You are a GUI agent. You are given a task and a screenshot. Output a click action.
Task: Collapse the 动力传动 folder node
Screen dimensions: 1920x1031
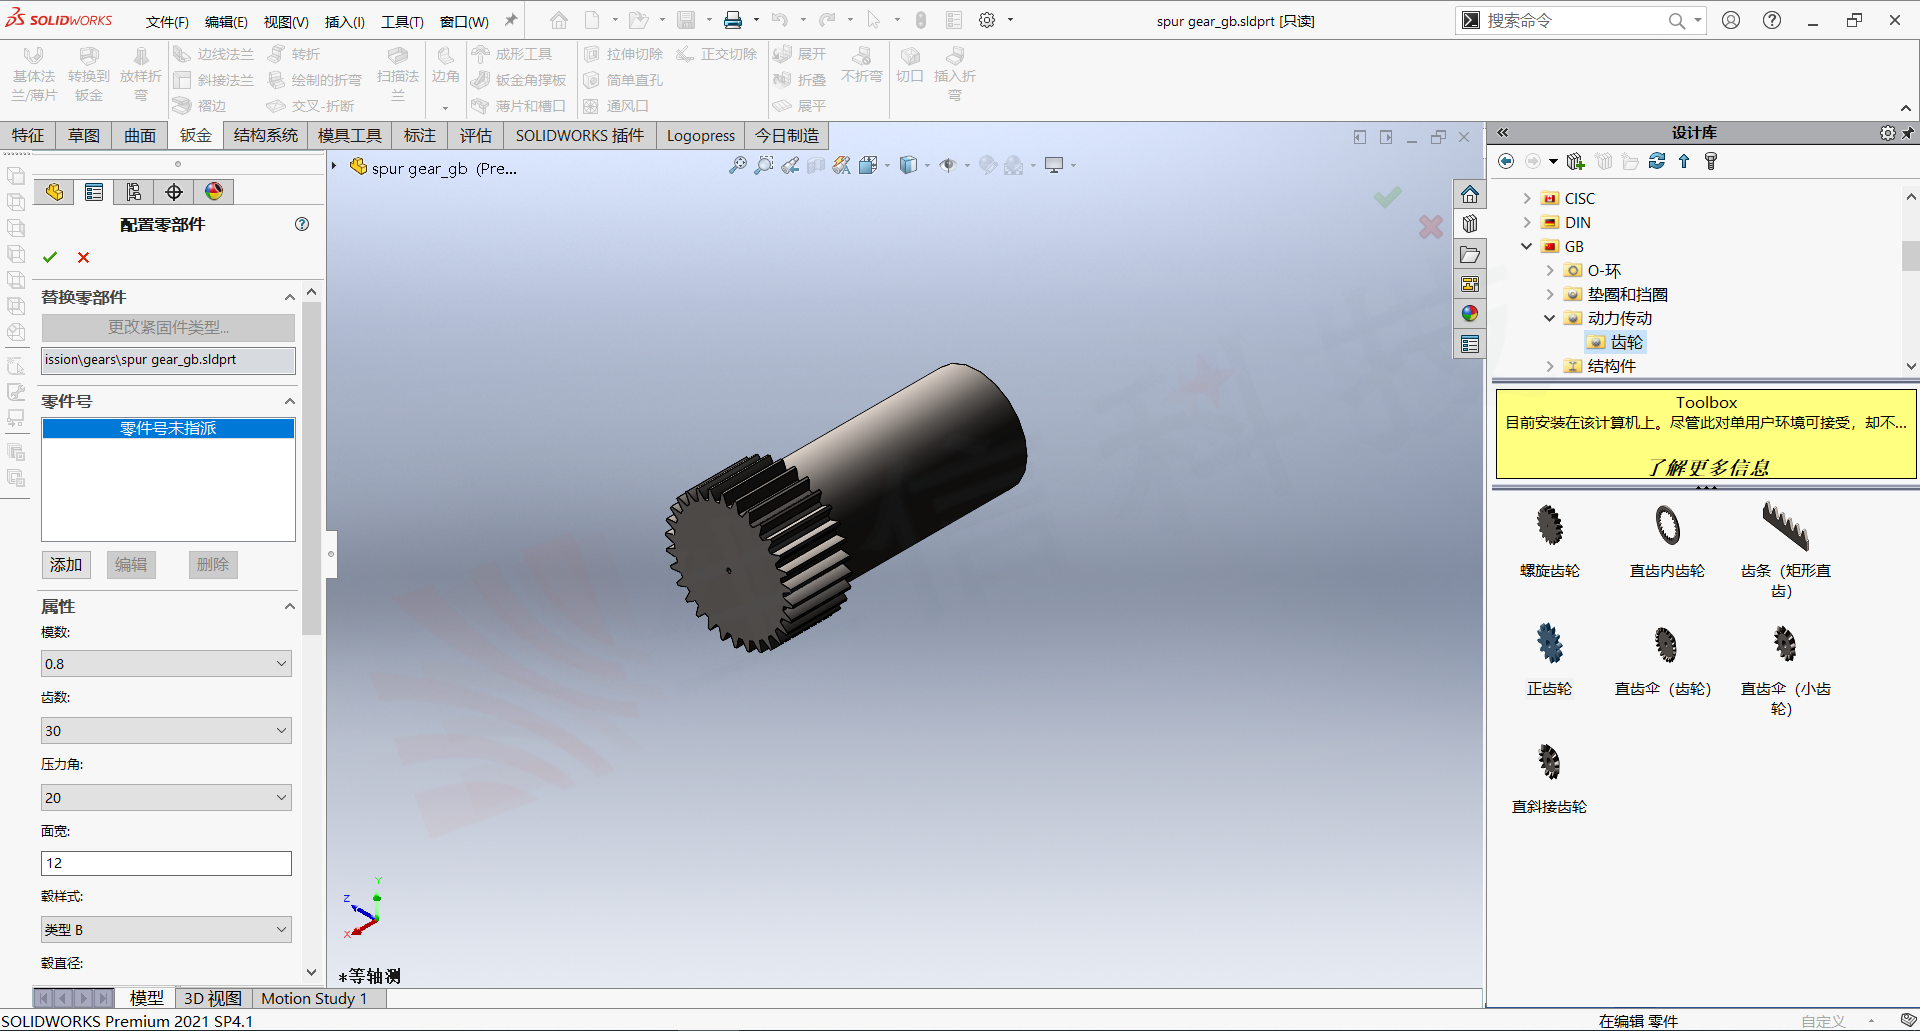pyautogui.click(x=1550, y=318)
